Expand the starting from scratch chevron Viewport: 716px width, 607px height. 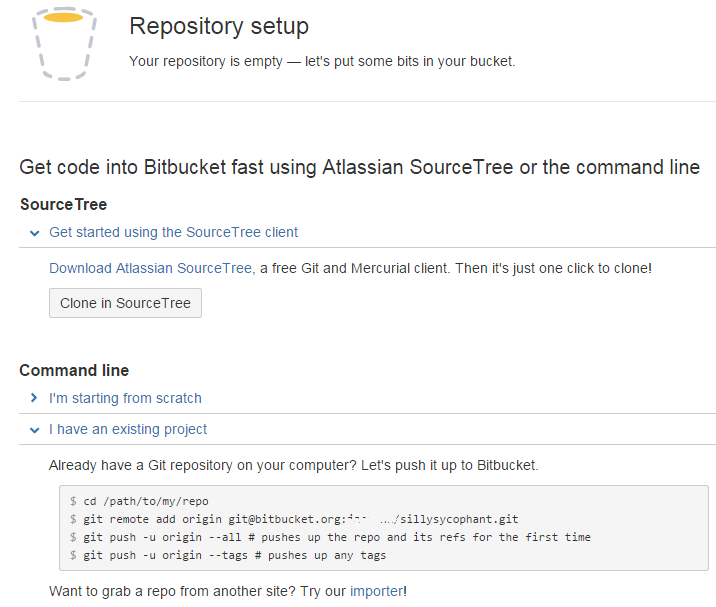(34, 399)
